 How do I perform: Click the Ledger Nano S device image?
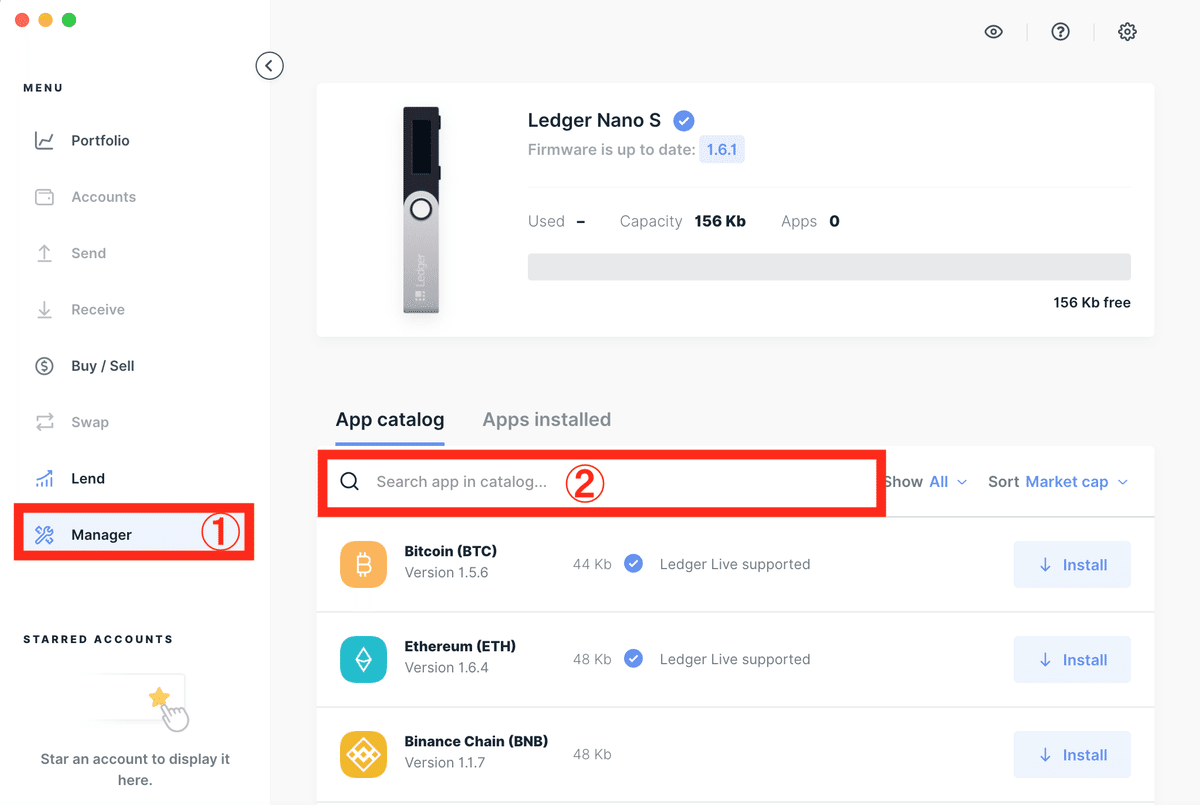click(x=421, y=210)
